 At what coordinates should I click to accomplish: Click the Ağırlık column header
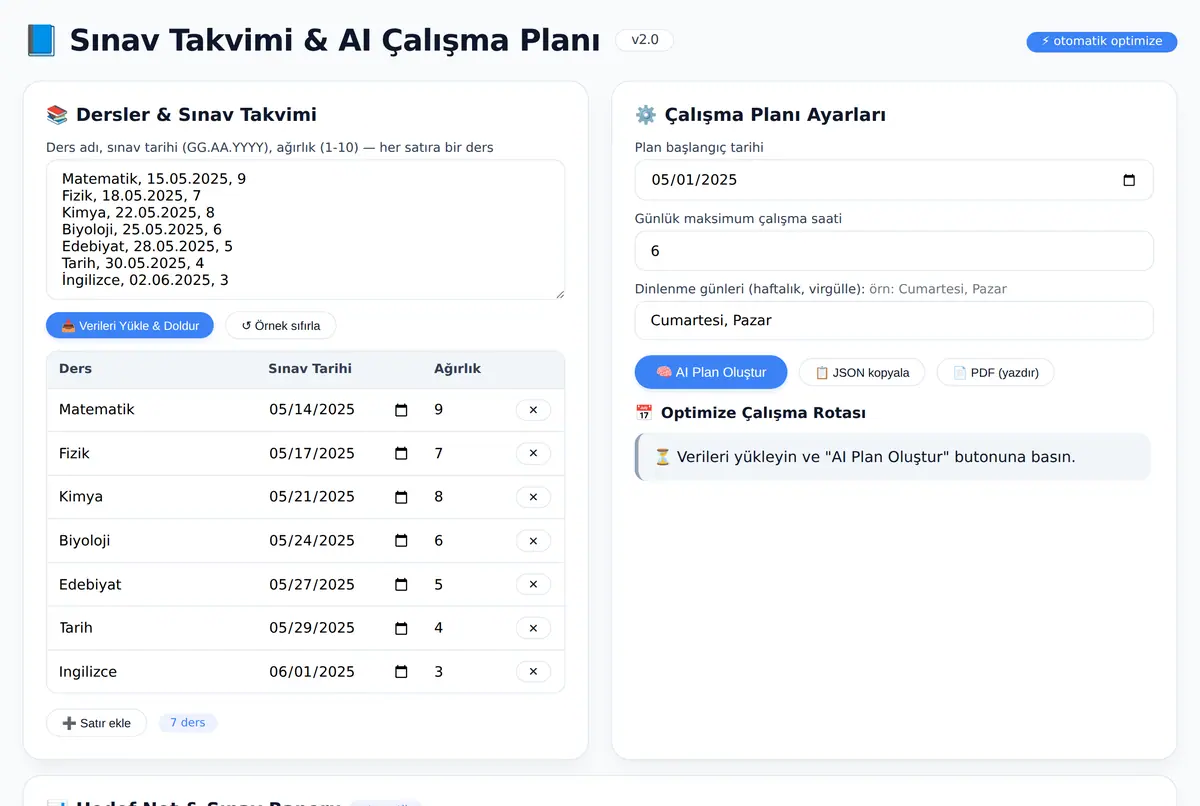point(458,369)
